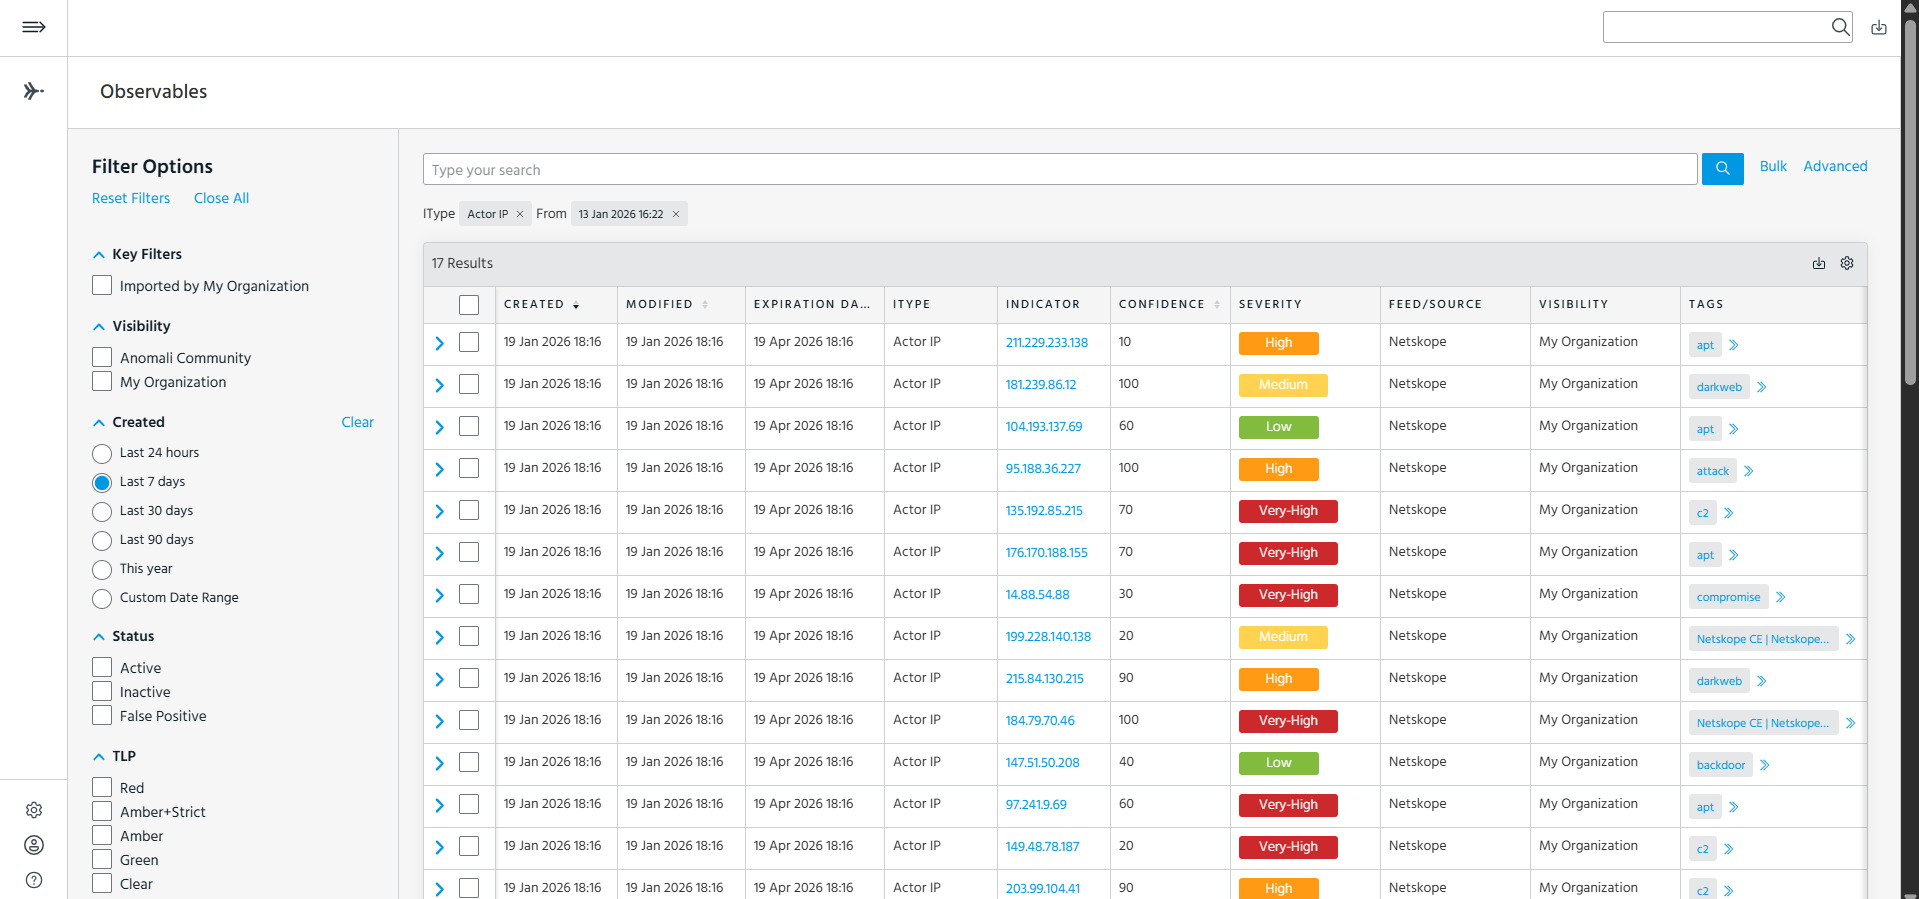Screen dimensions: 1919x899
Task: Click the backdoor tag on 147.51.50.208
Action: 1721,765
